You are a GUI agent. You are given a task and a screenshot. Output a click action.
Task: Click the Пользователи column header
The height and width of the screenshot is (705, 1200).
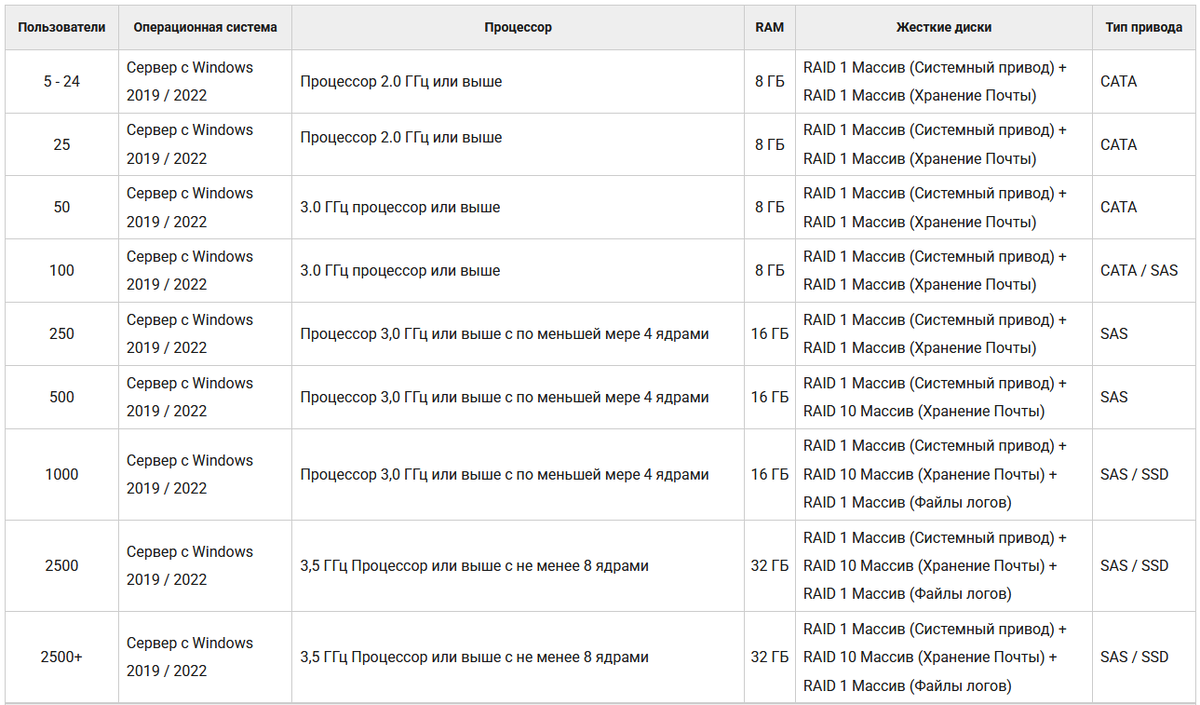(61, 28)
